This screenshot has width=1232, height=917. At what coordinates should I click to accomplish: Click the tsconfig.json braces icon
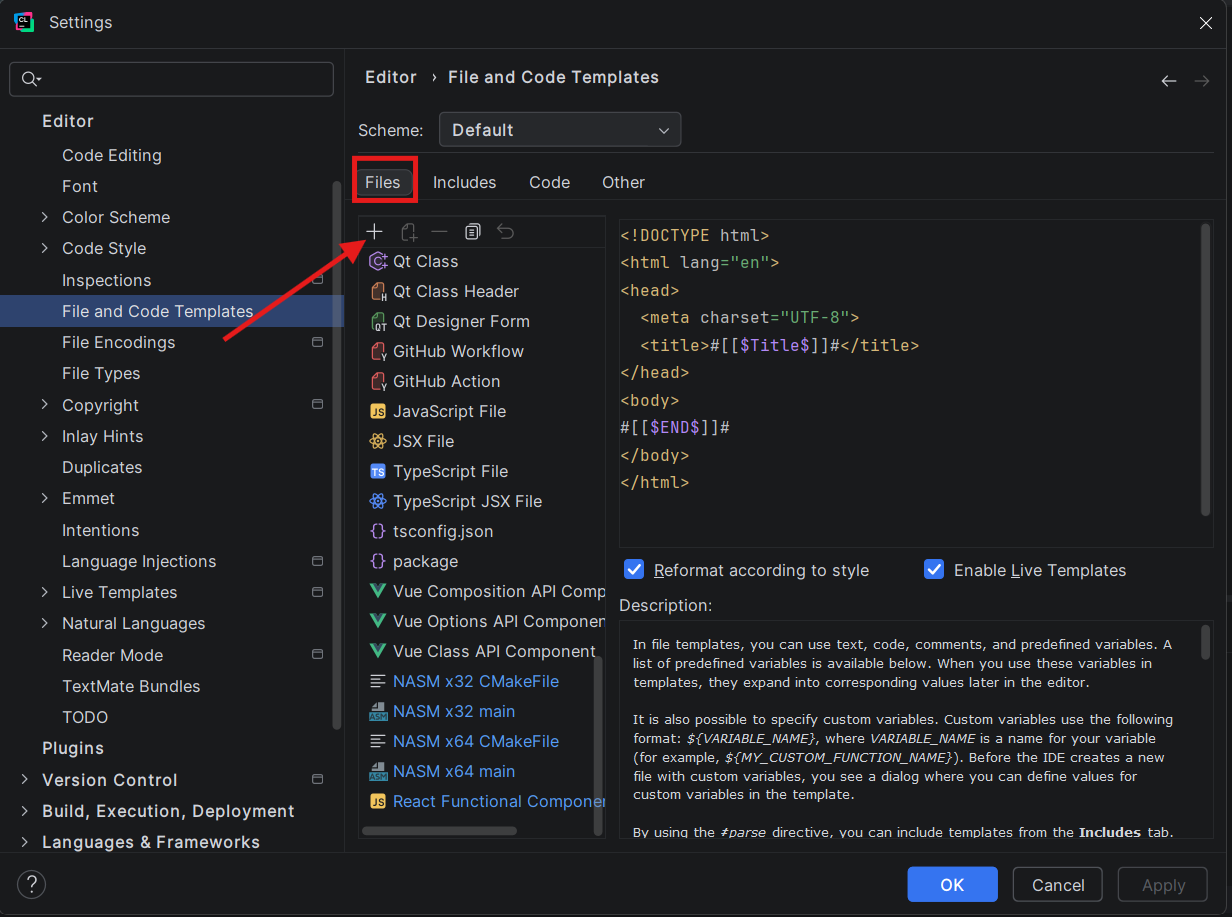point(378,531)
